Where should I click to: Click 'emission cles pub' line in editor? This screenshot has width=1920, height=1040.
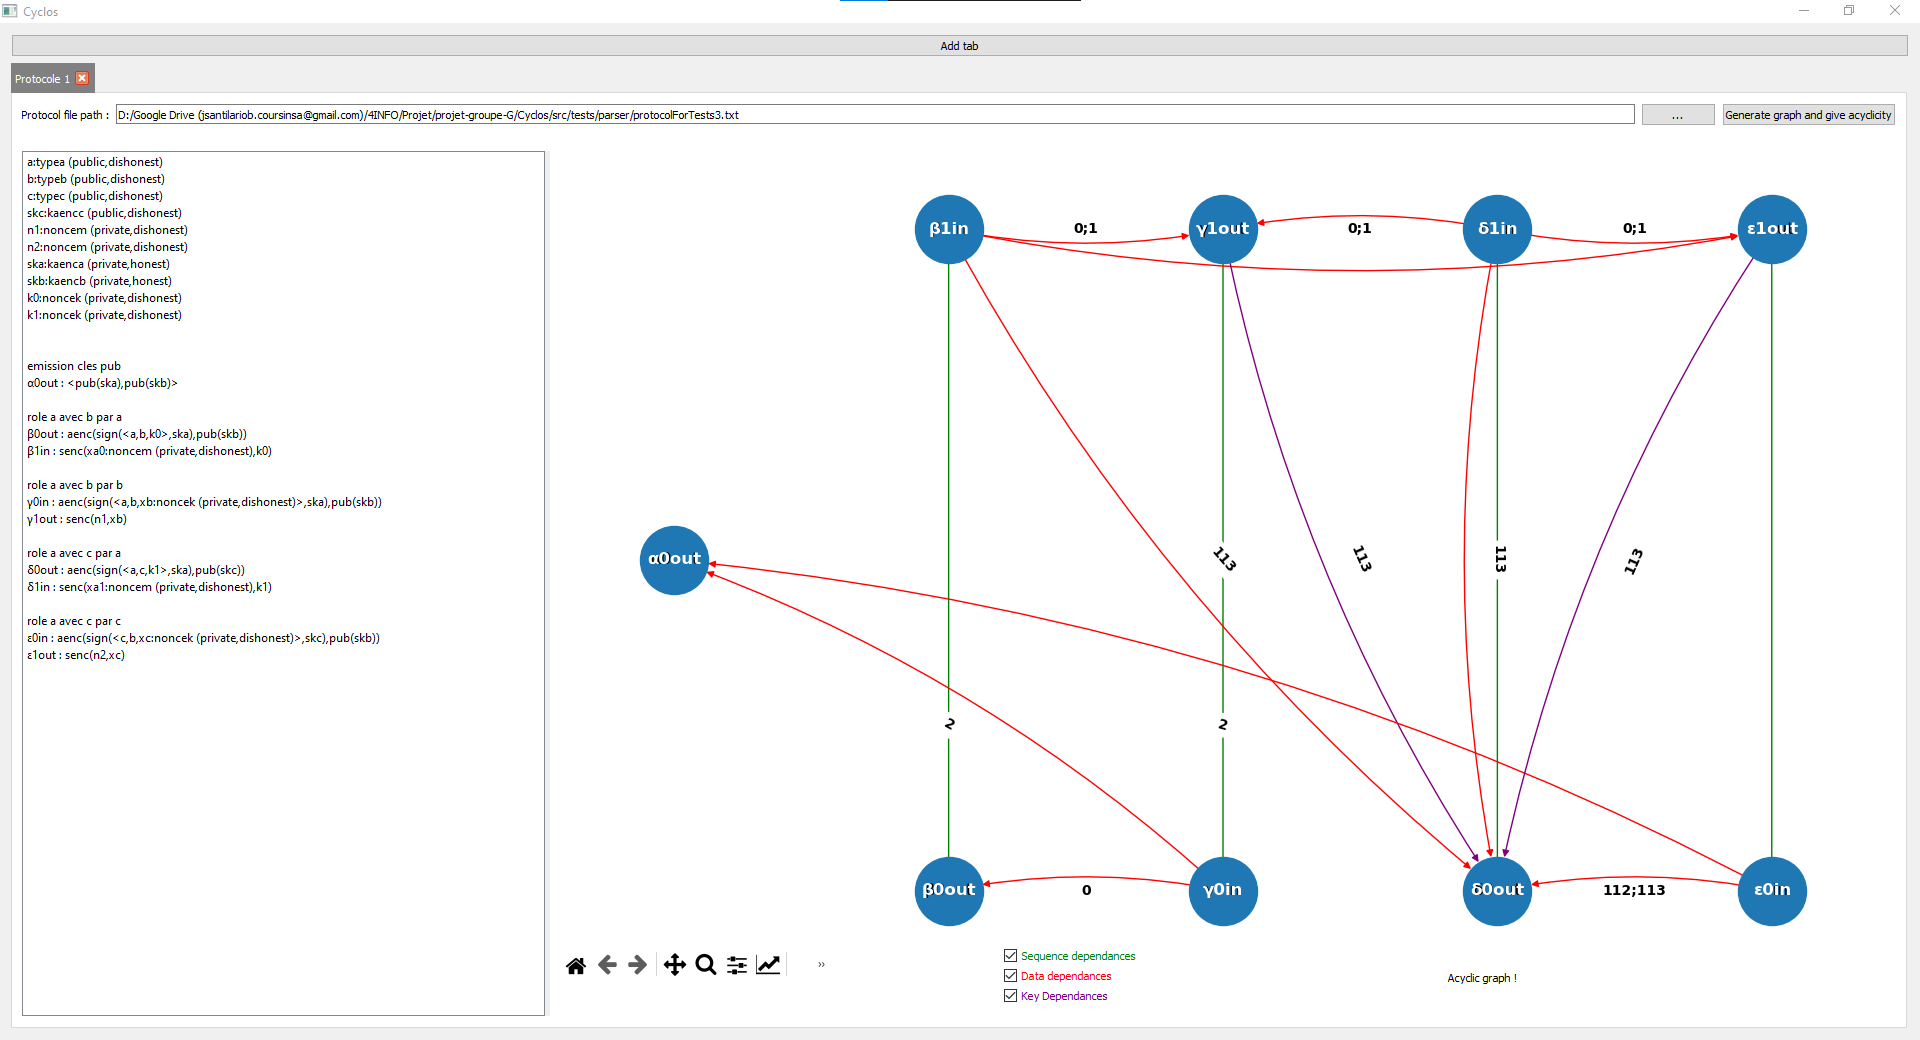(74, 366)
